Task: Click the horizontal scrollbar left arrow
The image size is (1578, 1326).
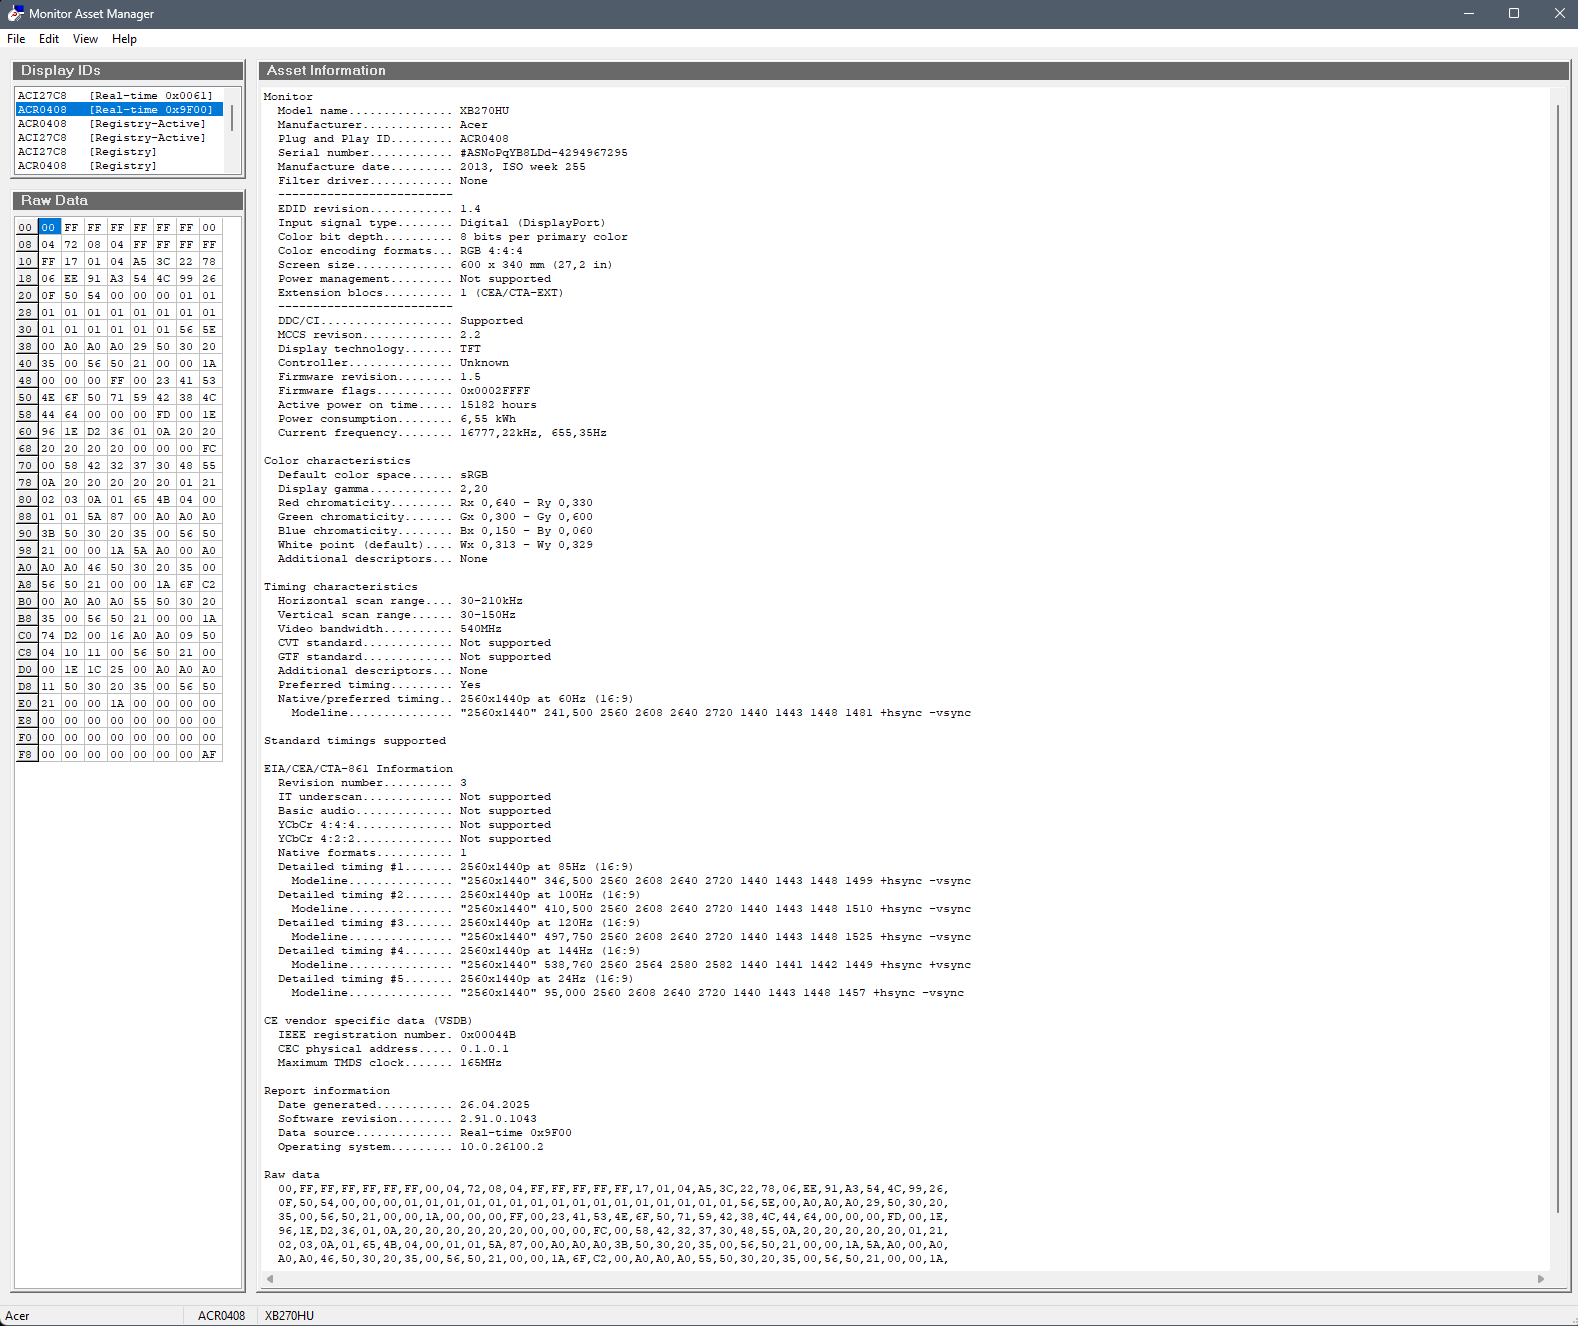Action: tap(270, 1279)
